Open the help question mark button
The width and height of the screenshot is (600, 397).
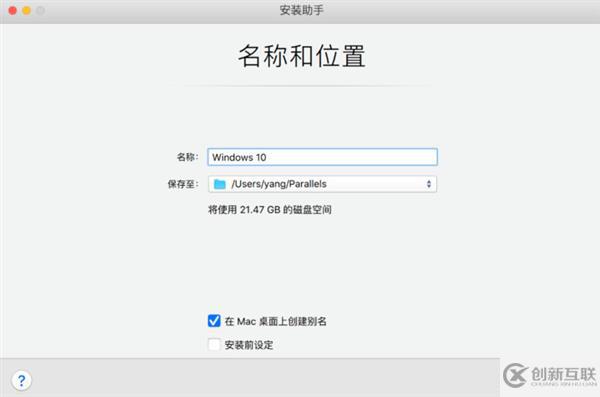pyautogui.click(x=21, y=380)
